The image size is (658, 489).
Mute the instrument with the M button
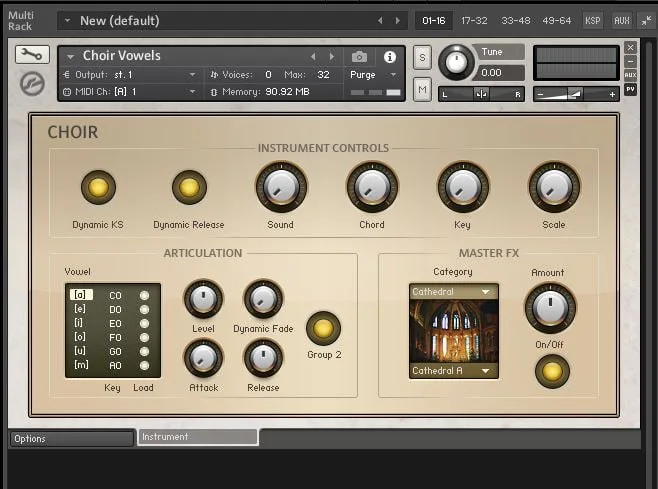[x=422, y=90]
